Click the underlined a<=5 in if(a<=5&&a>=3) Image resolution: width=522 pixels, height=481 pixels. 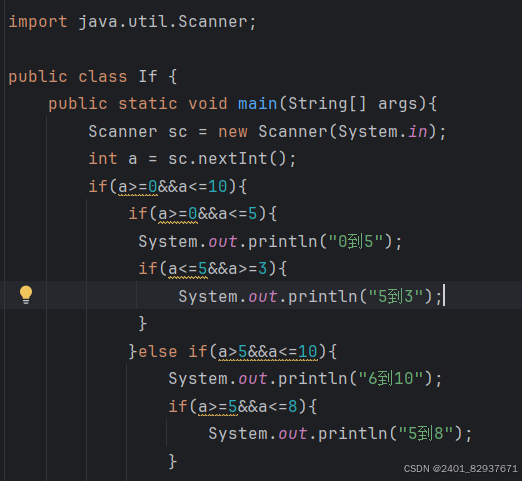point(188,269)
